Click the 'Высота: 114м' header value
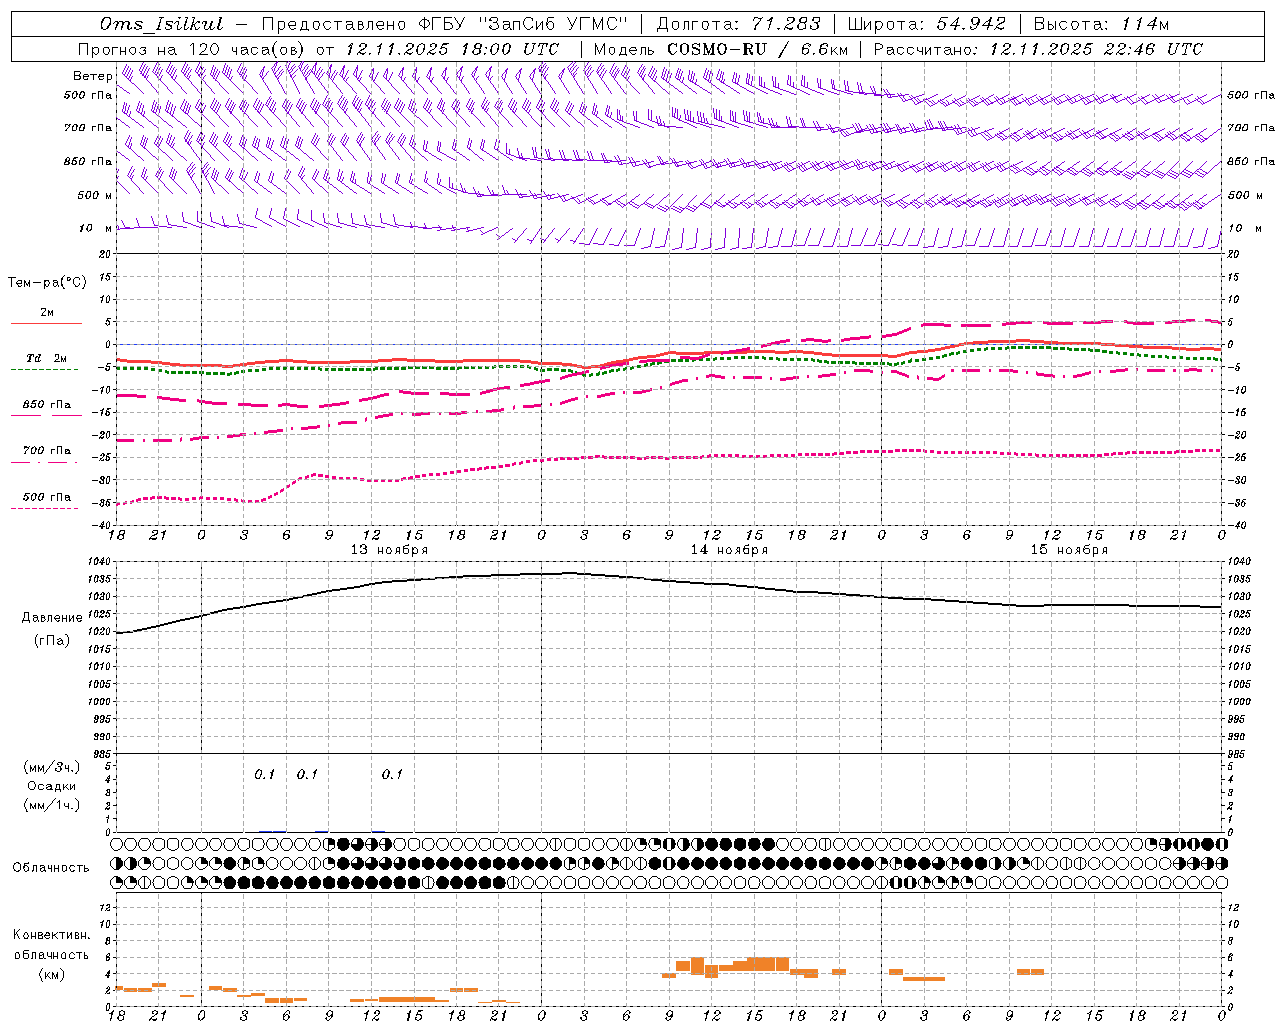 click(x=1101, y=24)
